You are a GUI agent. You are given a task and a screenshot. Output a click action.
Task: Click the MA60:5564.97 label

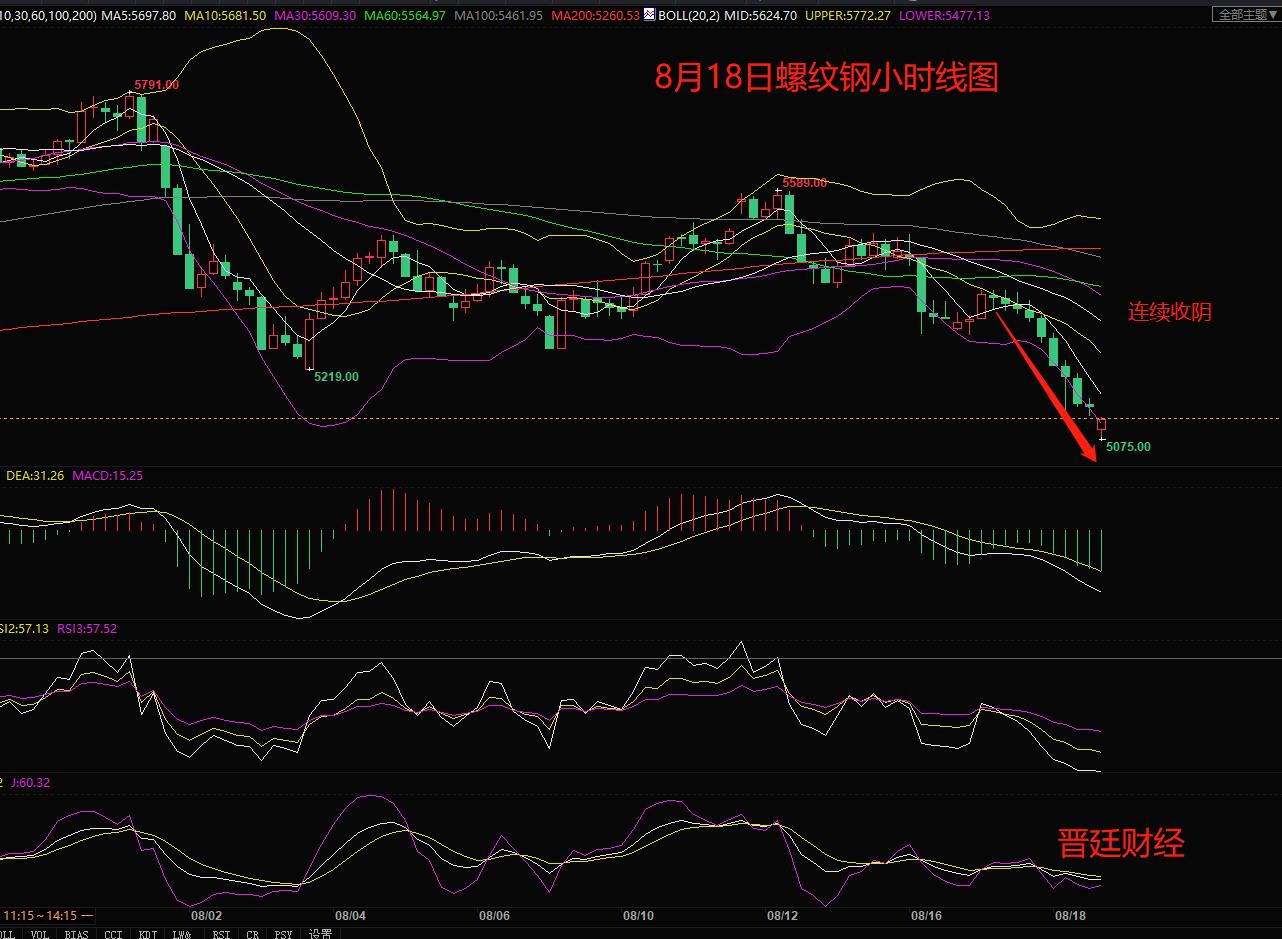click(x=404, y=15)
